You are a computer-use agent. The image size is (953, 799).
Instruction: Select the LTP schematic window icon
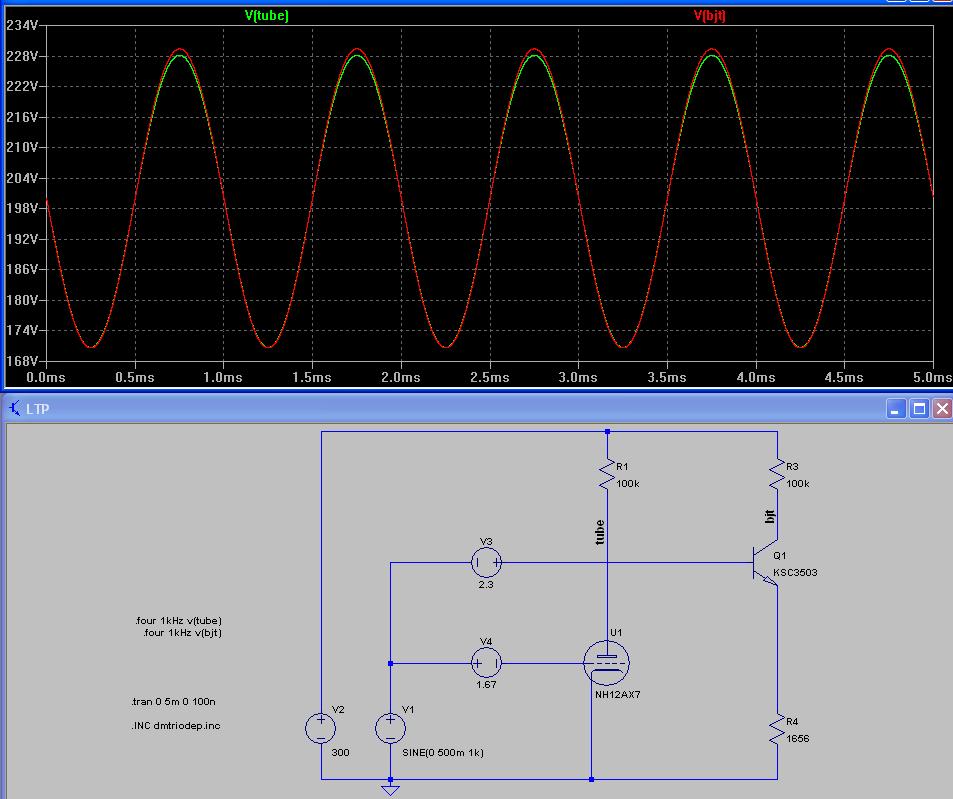(x=15, y=408)
